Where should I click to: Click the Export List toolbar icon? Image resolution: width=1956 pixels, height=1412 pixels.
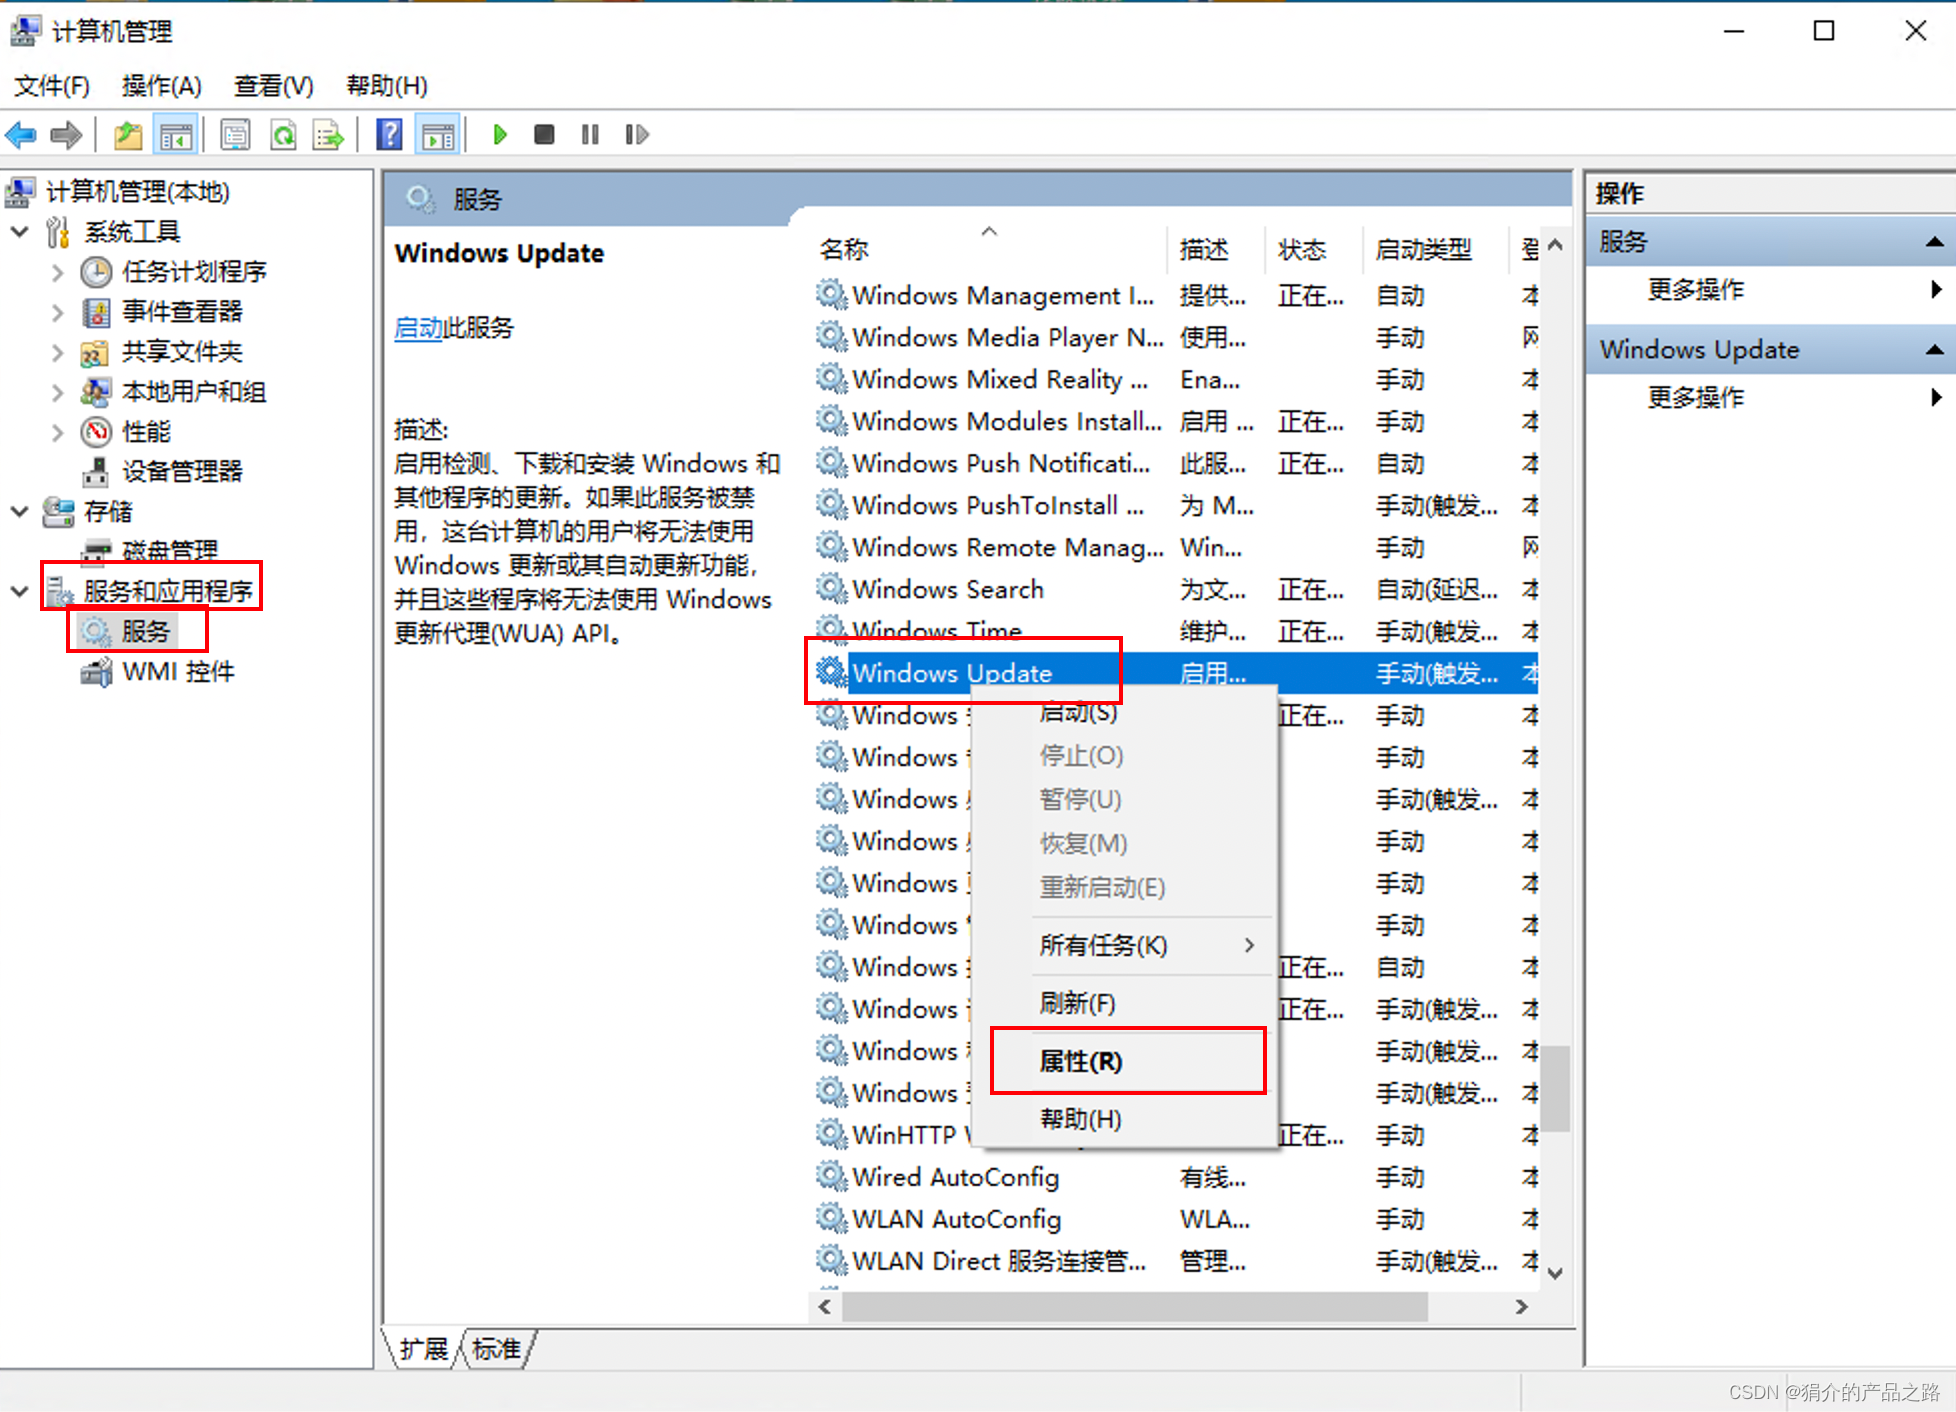tap(328, 134)
